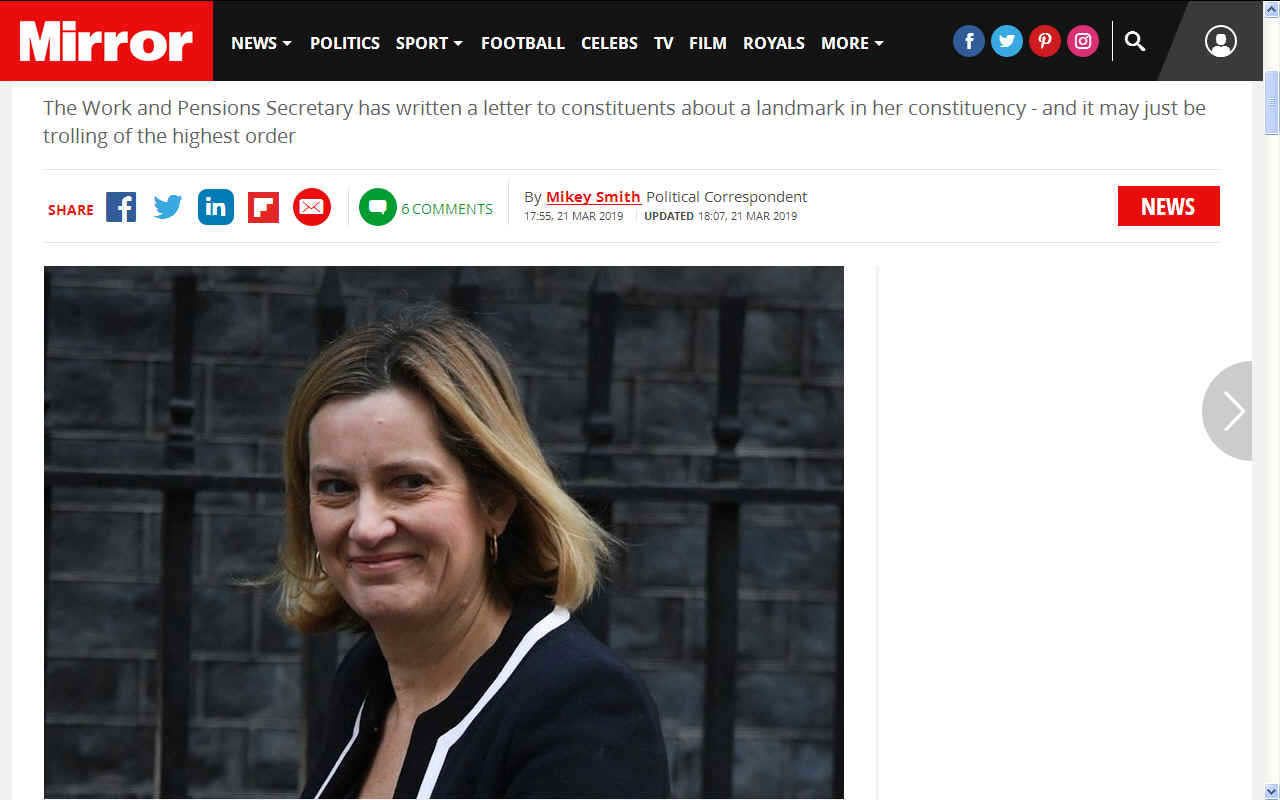Open author Mikey Smith's profile link

(x=593, y=197)
